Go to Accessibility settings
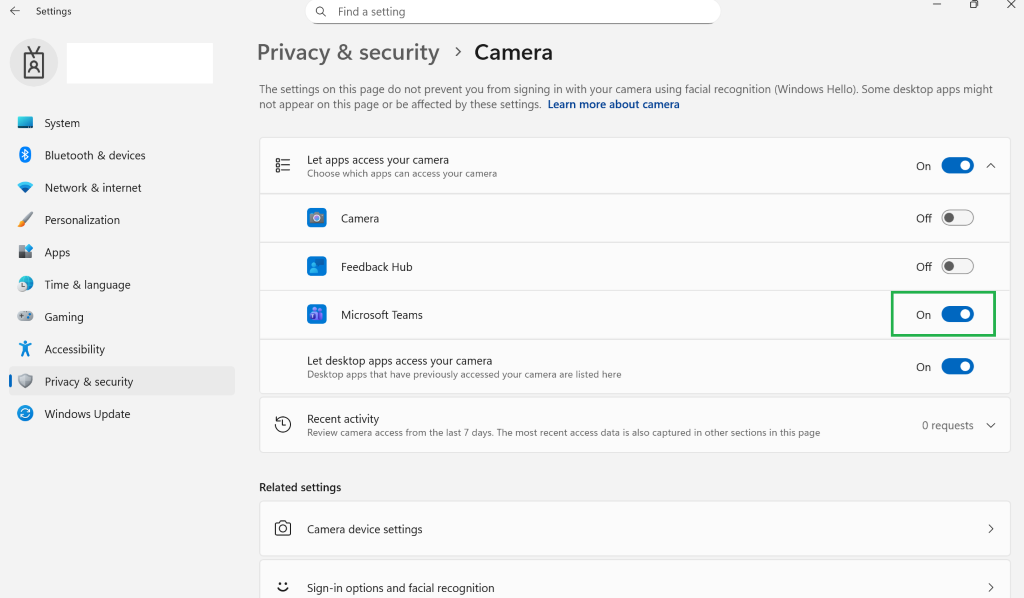Viewport: 1024px width, 598px height. coord(75,349)
